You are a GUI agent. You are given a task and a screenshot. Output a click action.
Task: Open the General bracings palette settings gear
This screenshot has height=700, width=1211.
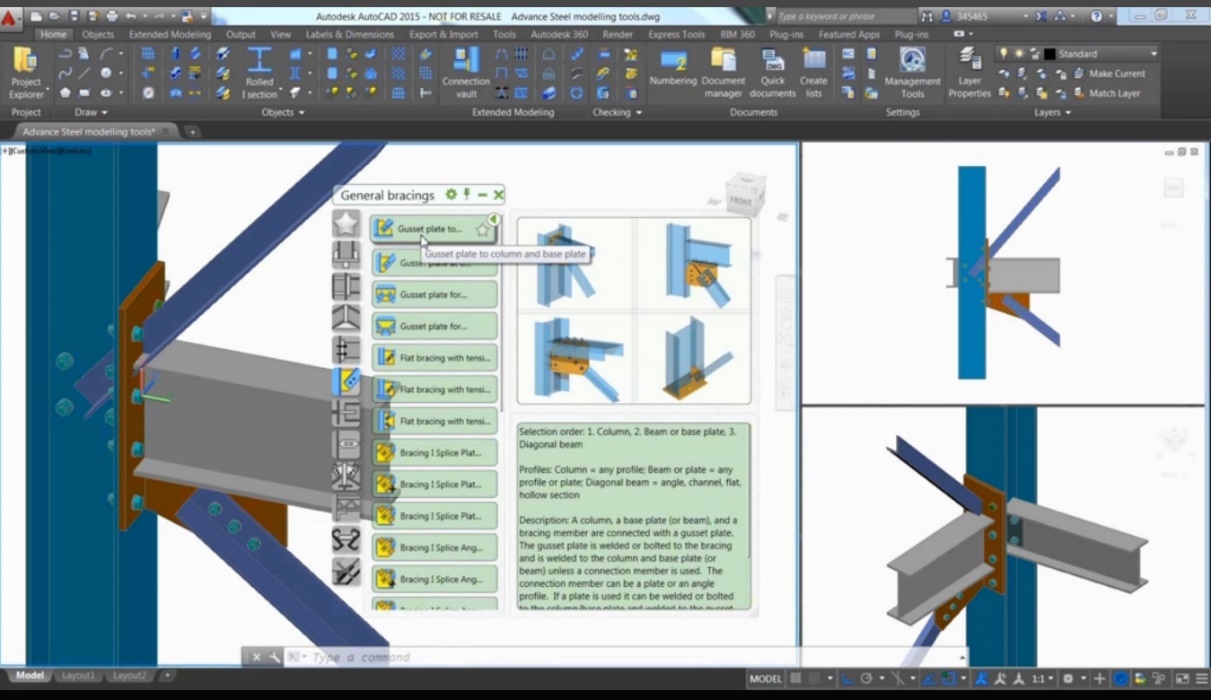click(451, 194)
